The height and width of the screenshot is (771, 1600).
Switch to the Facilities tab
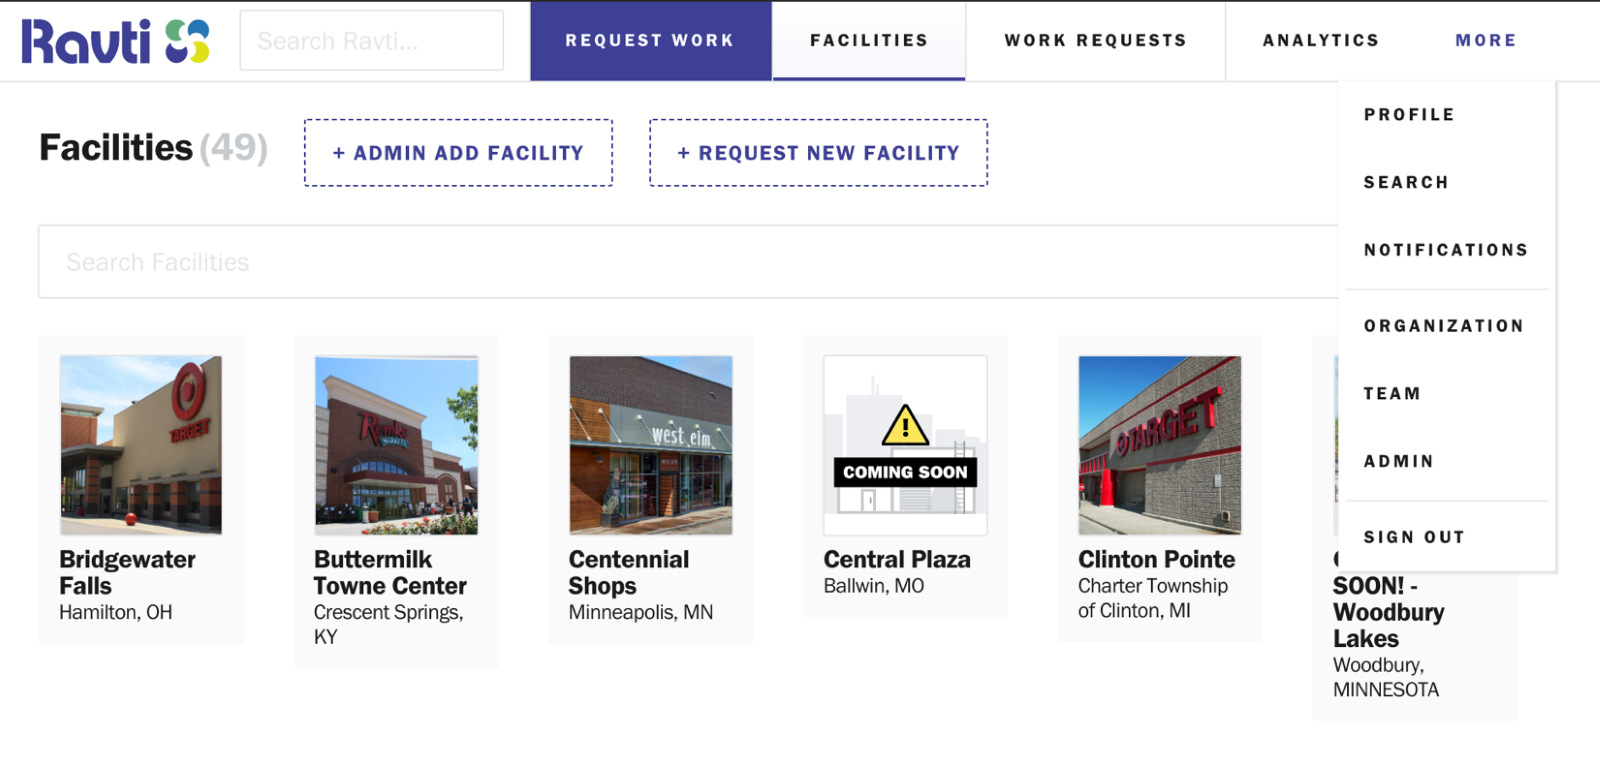[x=869, y=41]
